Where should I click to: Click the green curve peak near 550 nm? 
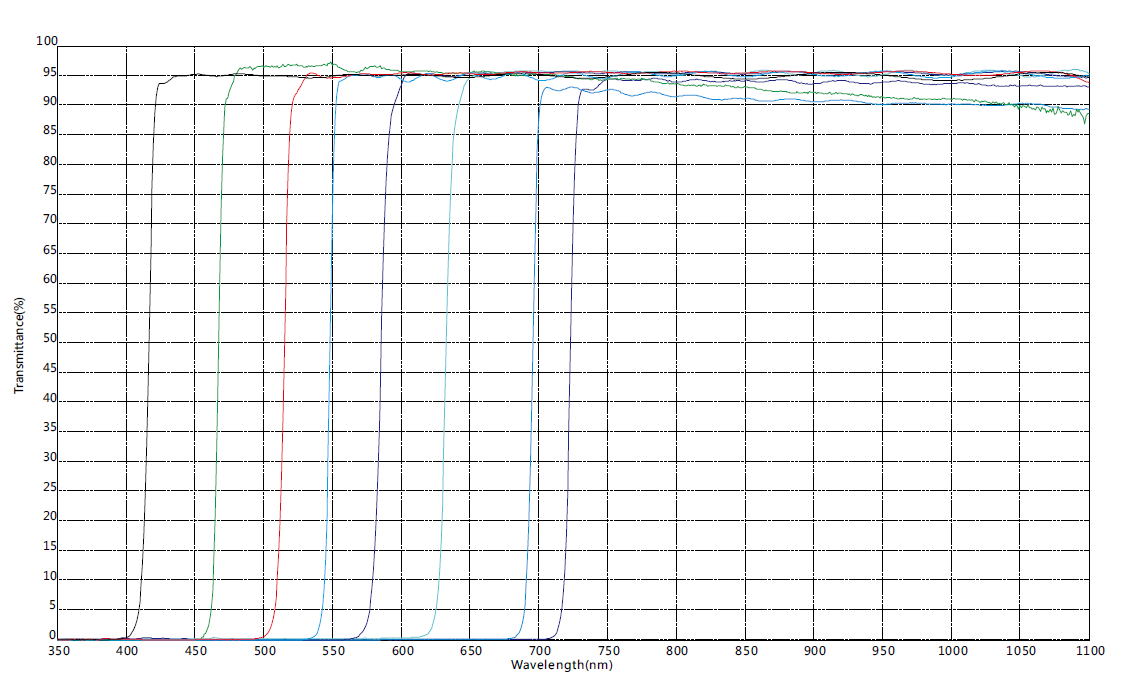pos(332,63)
